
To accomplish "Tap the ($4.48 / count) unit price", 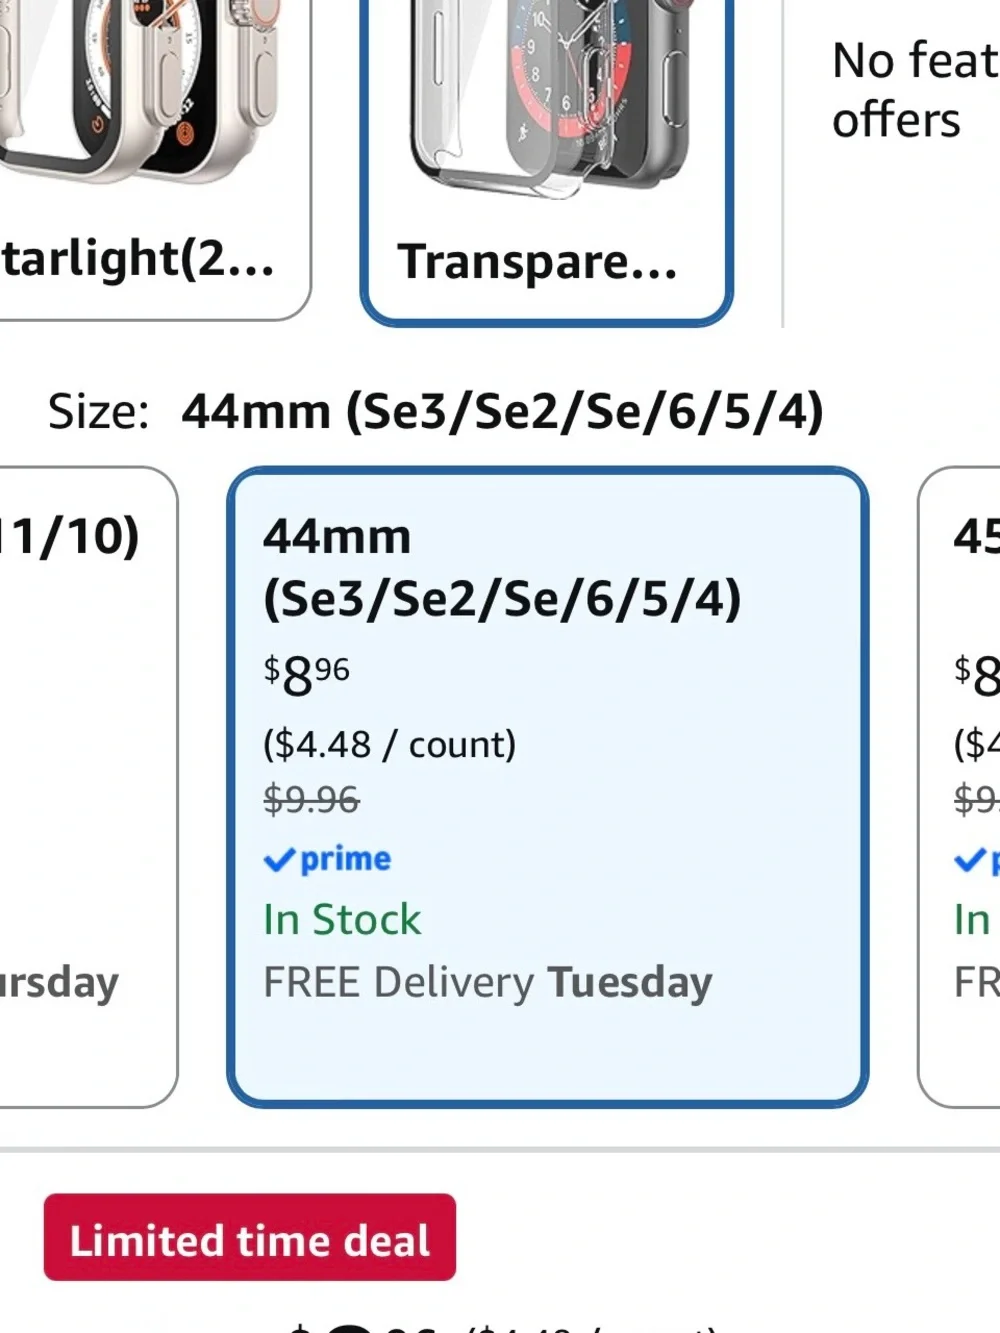I will pyautogui.click(x=390, y=744).
